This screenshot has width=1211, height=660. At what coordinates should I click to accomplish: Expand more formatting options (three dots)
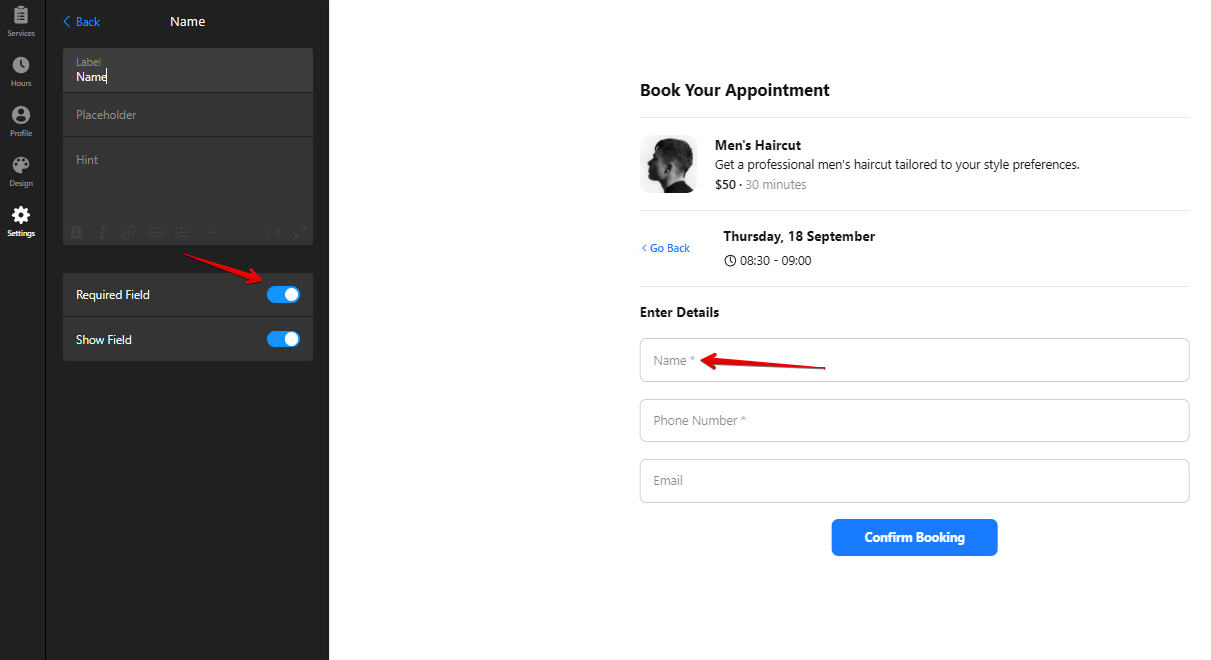point(209,233)
